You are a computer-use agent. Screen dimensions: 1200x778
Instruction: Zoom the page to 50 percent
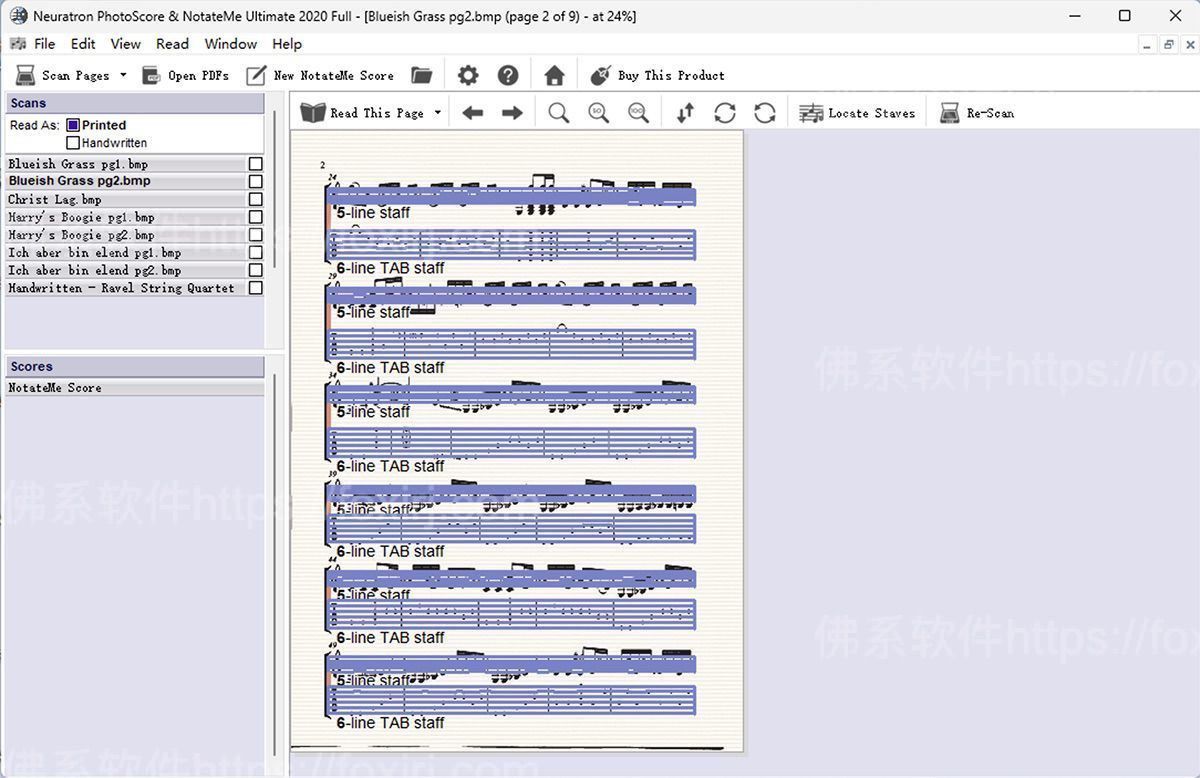[599, 114]
